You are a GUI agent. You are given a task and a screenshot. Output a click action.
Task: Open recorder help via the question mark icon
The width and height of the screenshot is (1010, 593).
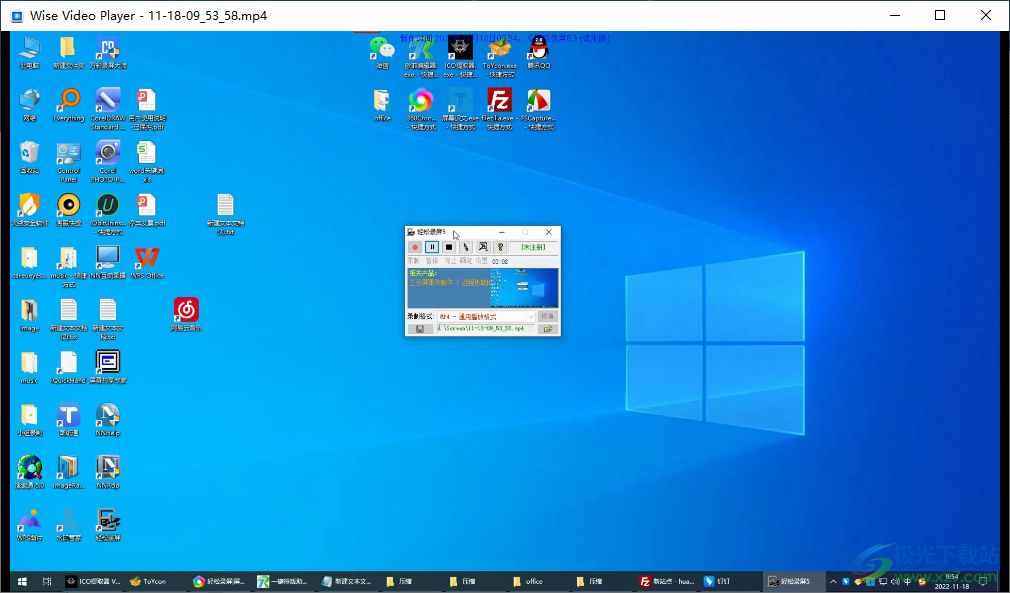(500, 247)
